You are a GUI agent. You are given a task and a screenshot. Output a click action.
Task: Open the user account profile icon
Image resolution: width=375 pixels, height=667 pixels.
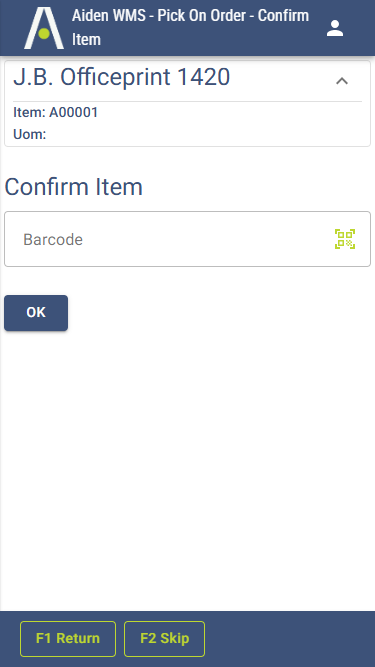pyautogui.click(x=335, y=28)
